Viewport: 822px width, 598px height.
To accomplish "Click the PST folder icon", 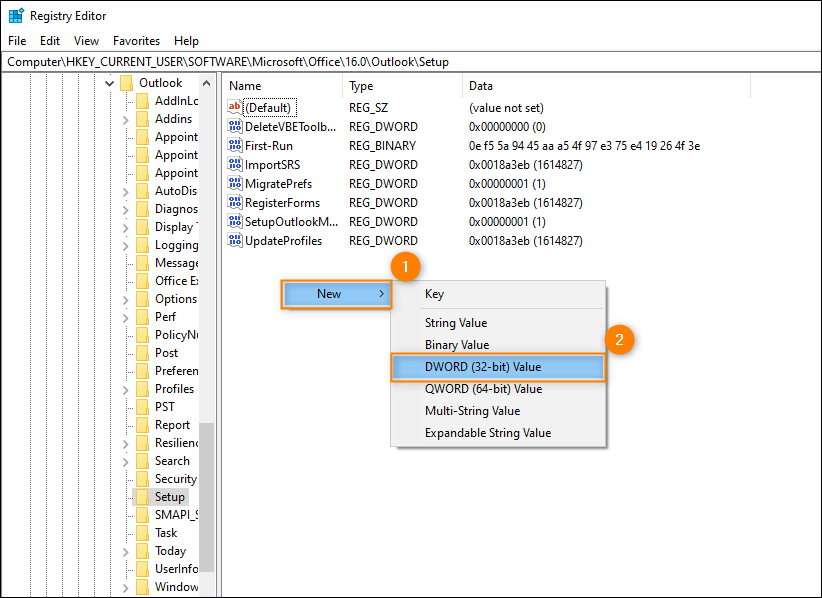I will click(x=142, y=407).
